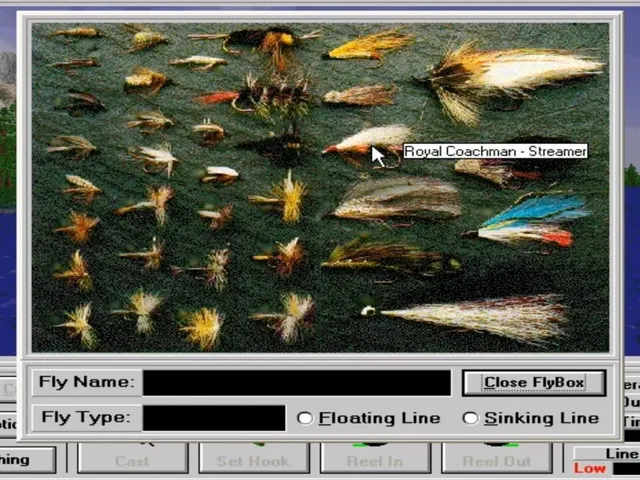Choose the Sinking Line option
Screen dimensions: 640x480
tap(531, 418)
